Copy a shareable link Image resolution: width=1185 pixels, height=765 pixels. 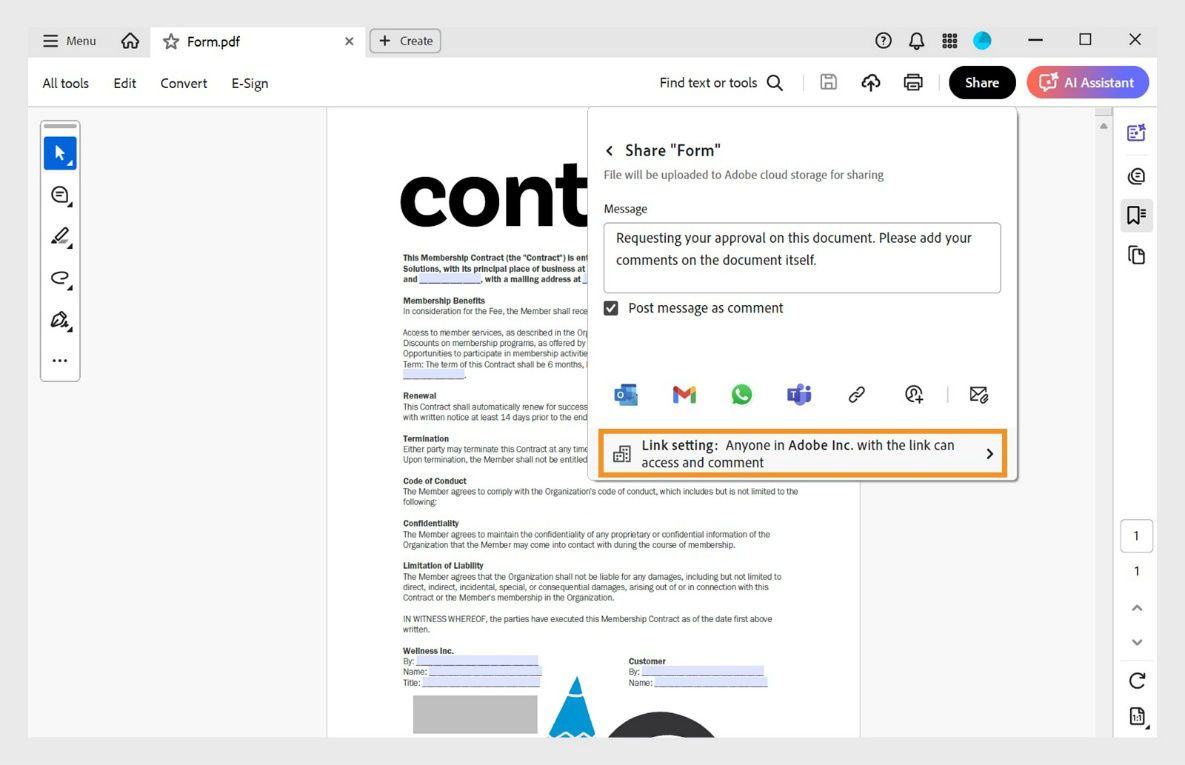pyautogui.click(x=856, y=394)
